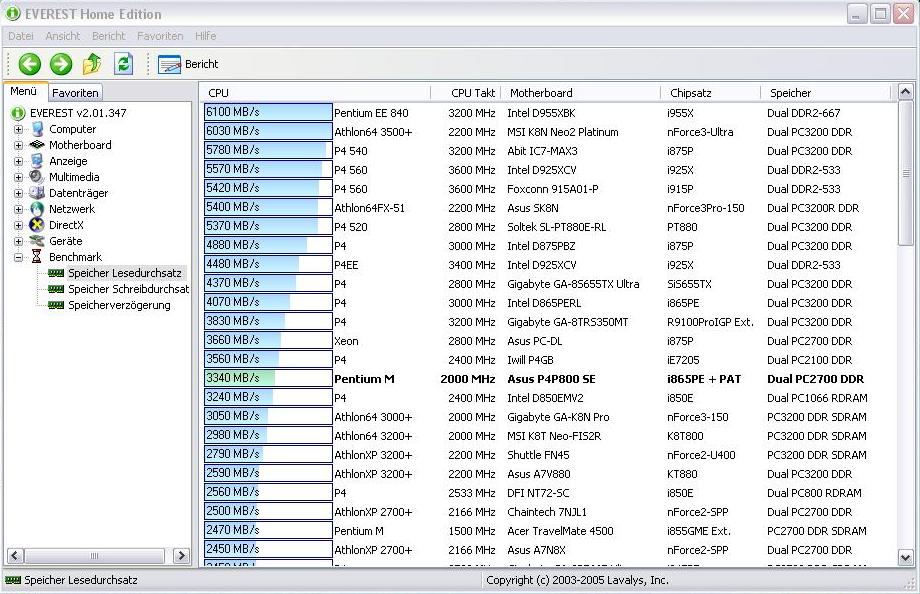Click the nForce3Pro-150 chipset cell
Image resolution: width=920 pixels, height=594 pixels.
705,208
